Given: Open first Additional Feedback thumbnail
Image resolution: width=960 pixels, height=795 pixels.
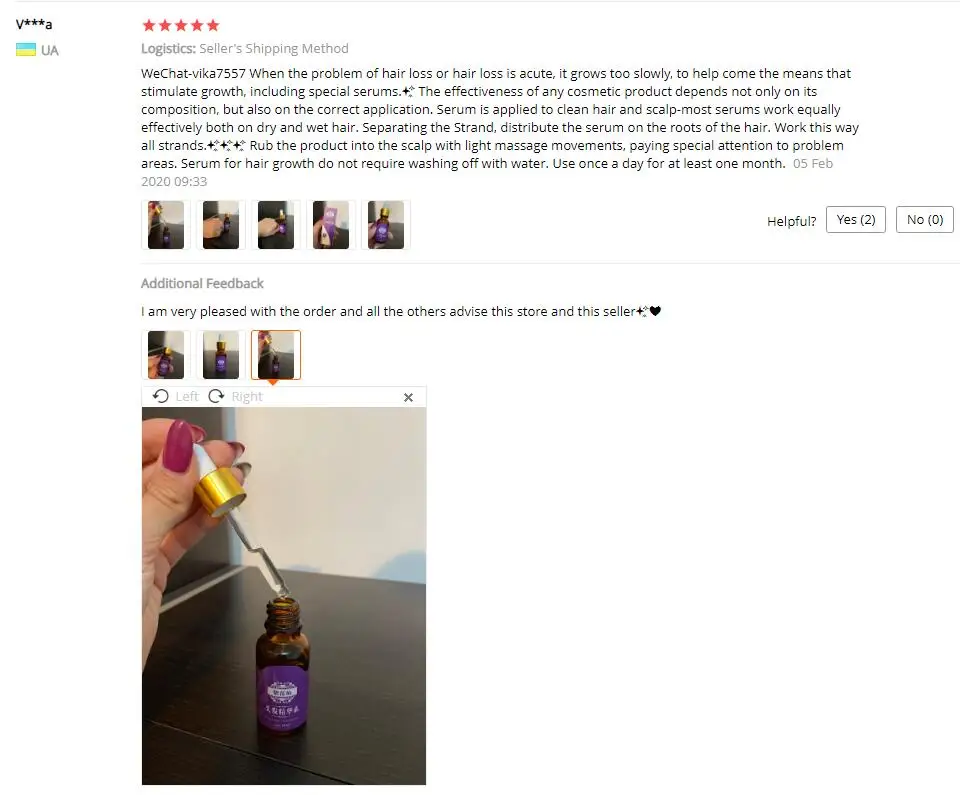Looking at the screenshot, I should 166,355.
